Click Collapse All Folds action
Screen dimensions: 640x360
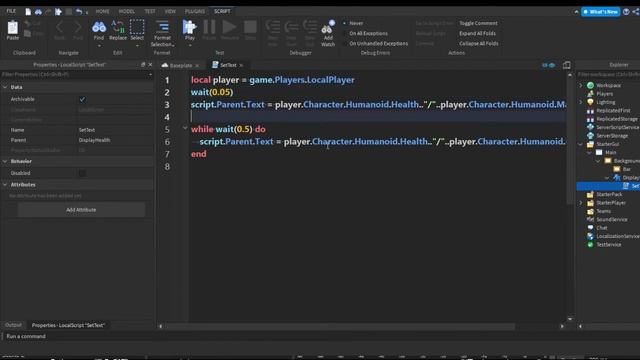(478, 43)
